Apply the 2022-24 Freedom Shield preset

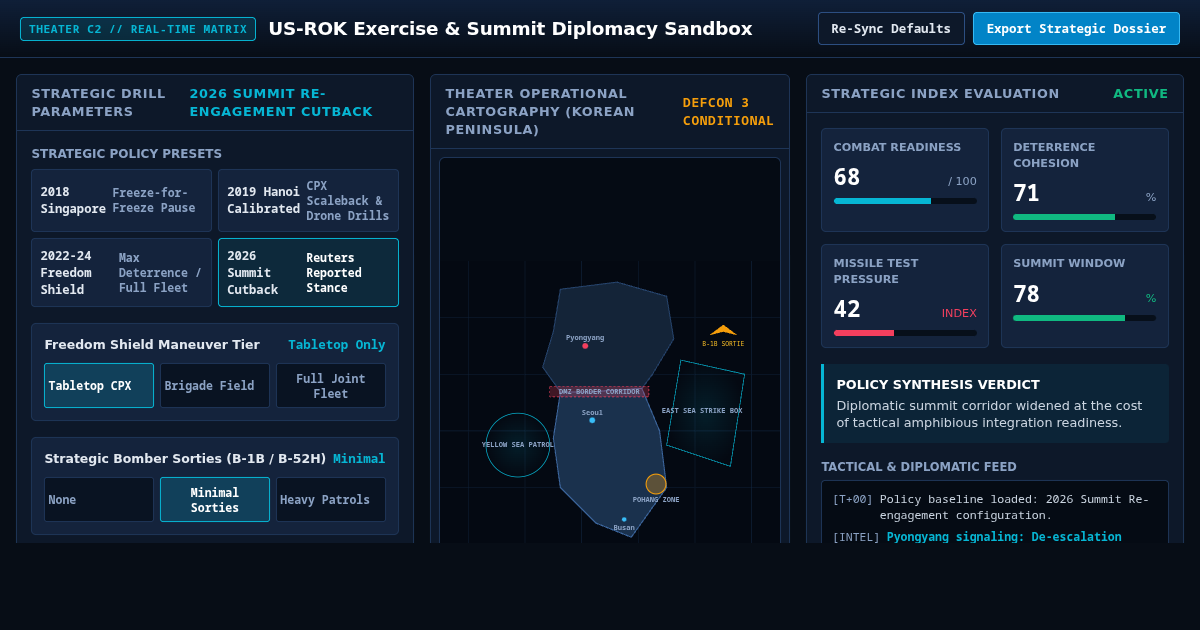click(121, 273)
